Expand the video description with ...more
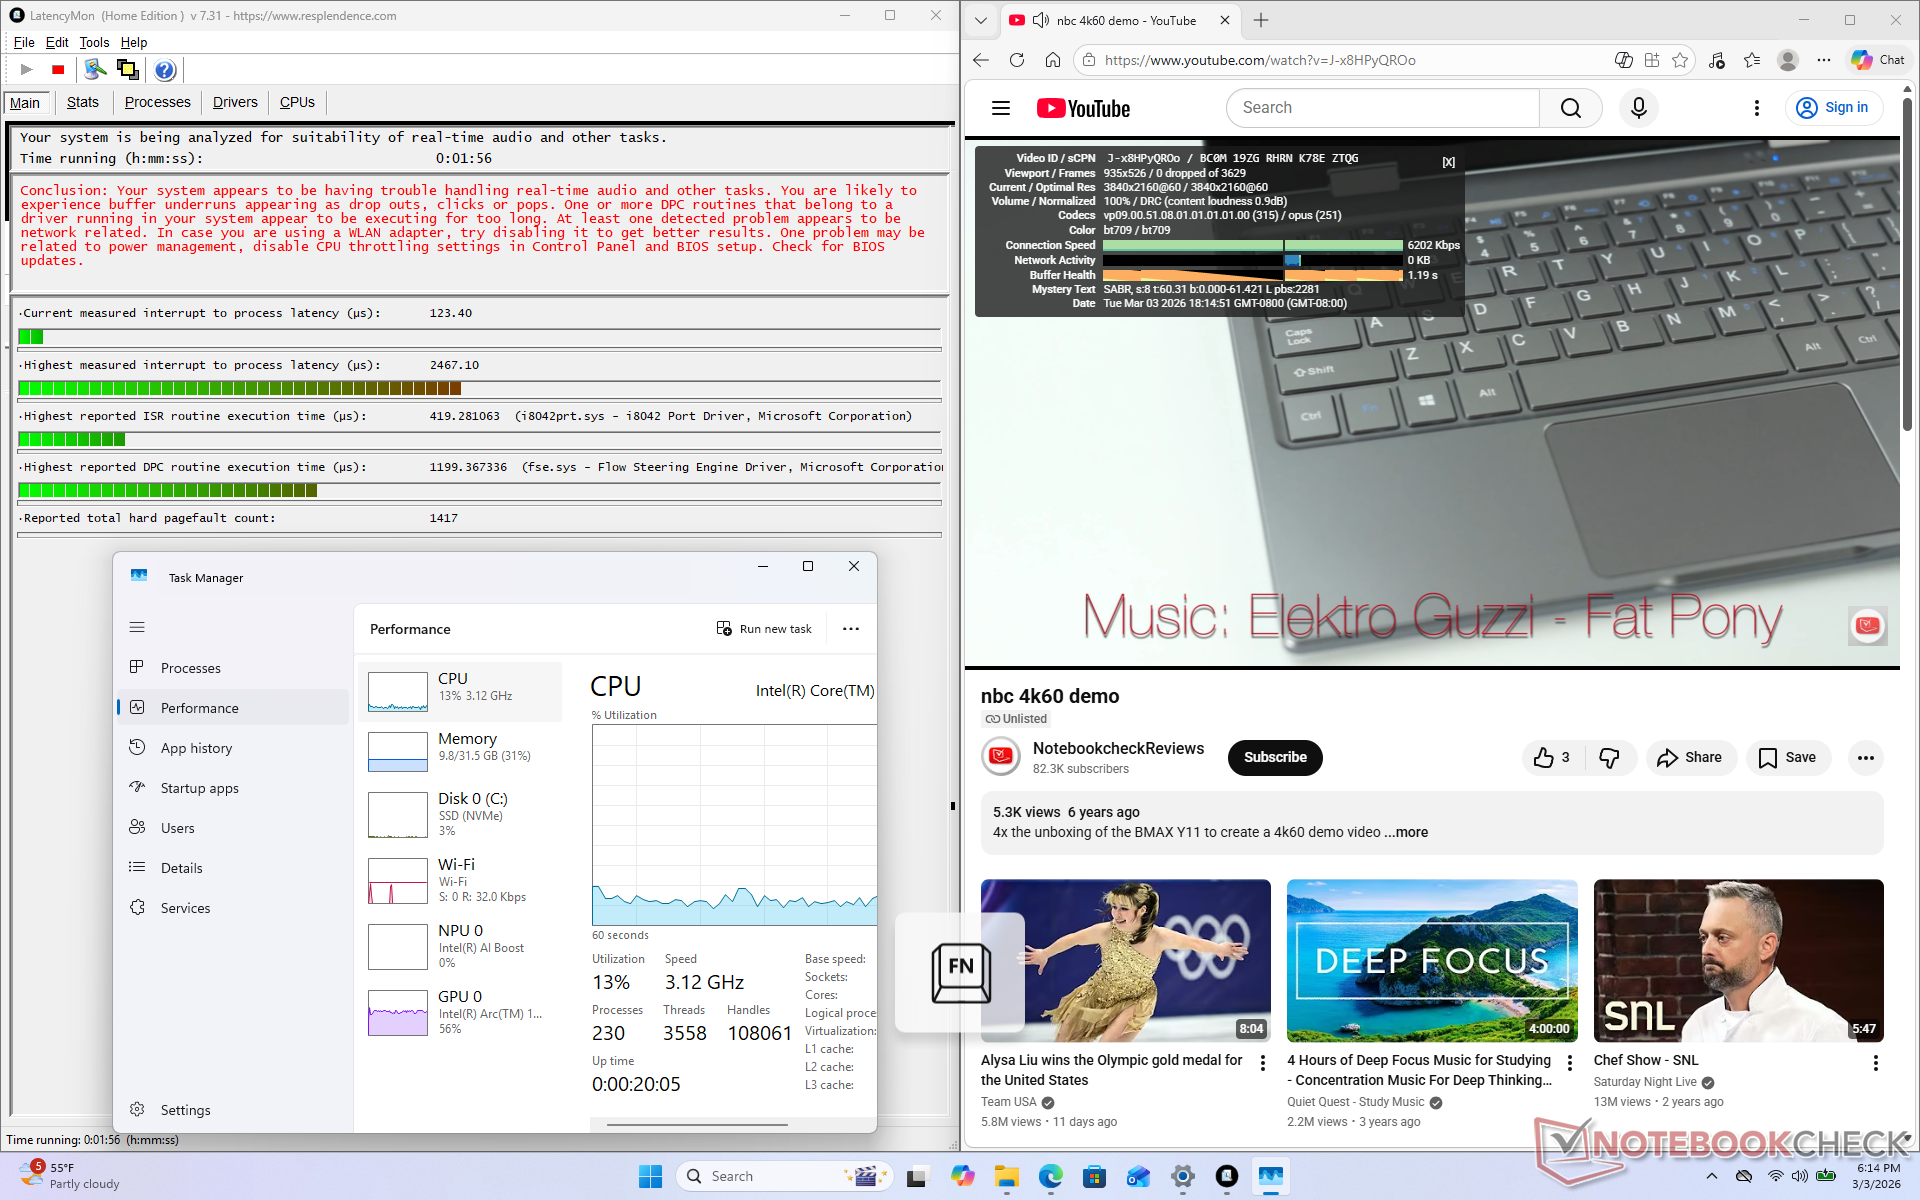The height and width of the screenshot is (1200, 1920). click(1407, 832)
